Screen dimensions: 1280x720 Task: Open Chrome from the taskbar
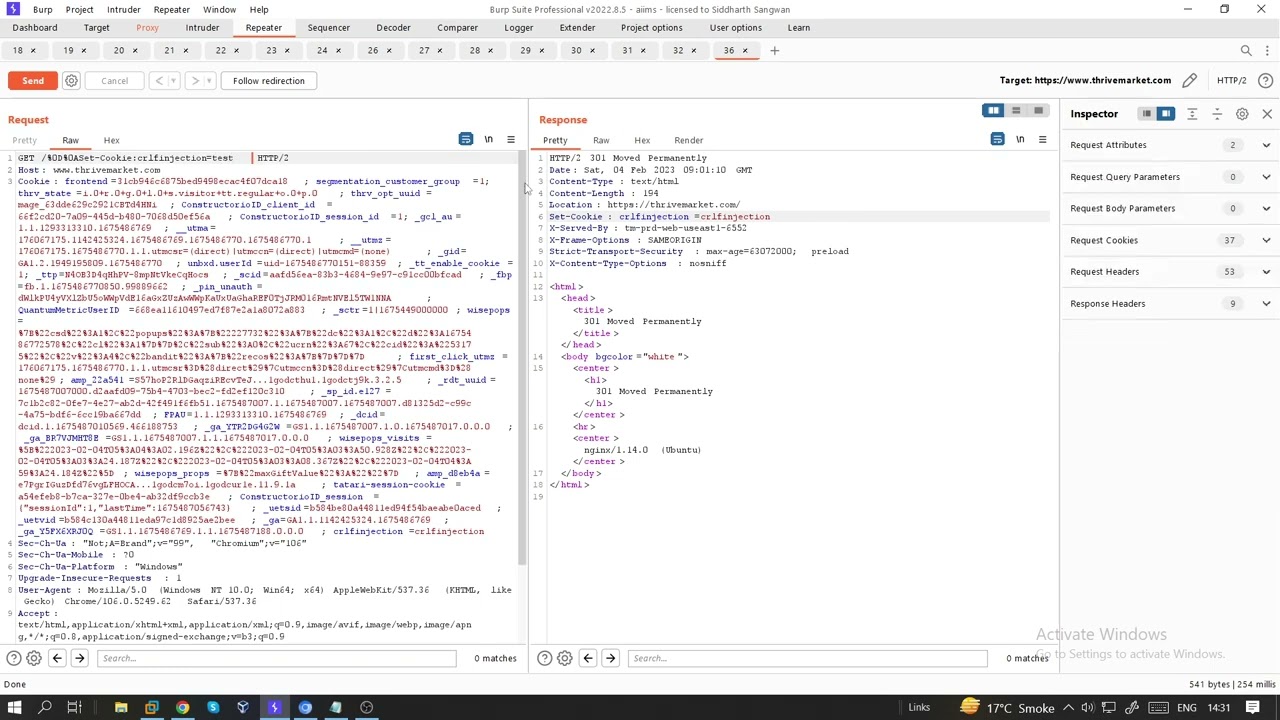point(182,708)
